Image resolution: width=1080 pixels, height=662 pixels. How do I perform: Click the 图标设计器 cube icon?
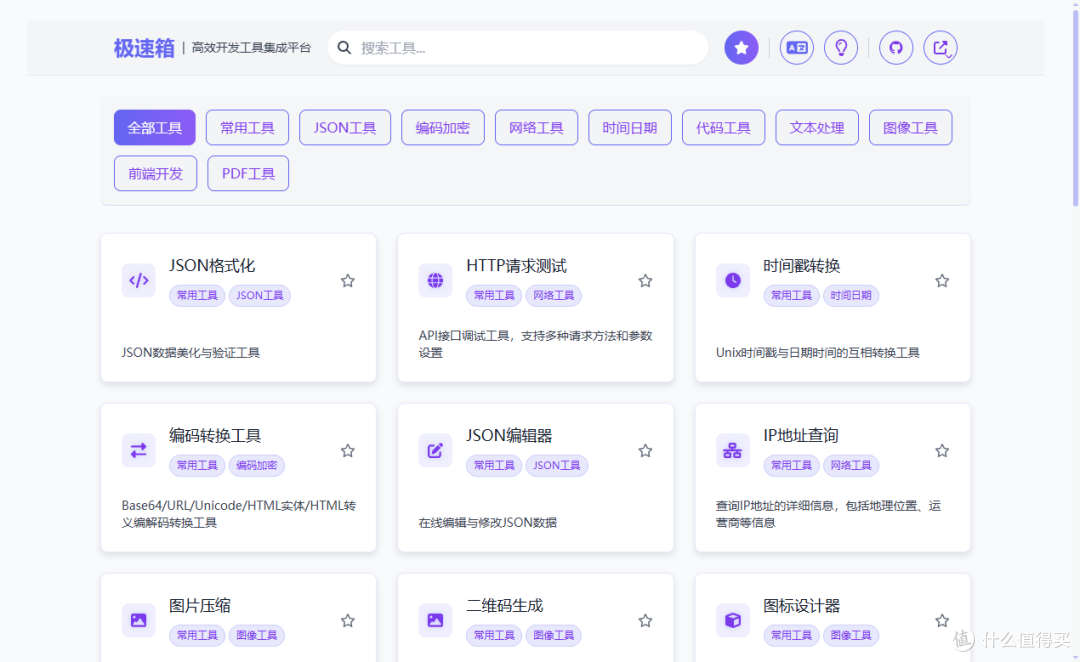click(733, 620)
